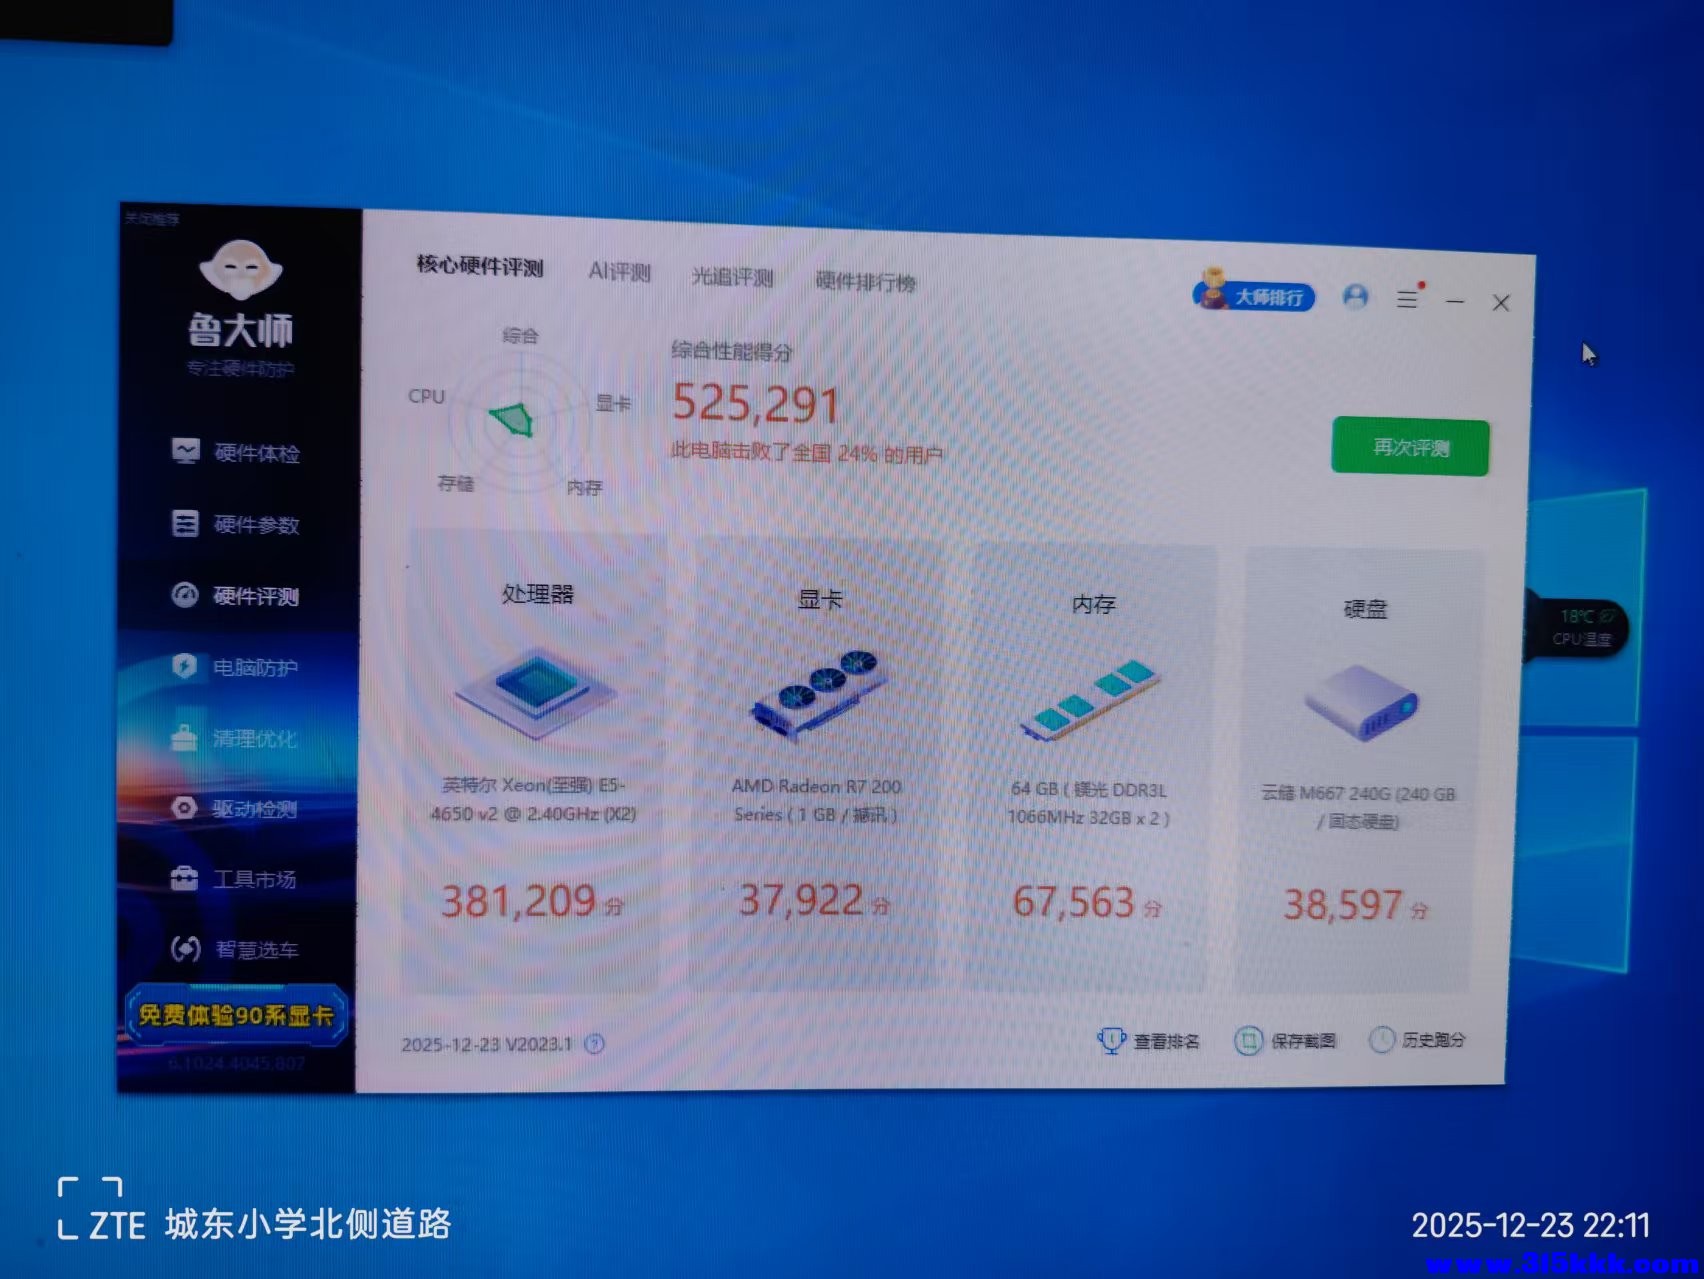This screenshot has width=1704, height=1279.
Task: Click the green 再次评测 button
Action: [1410, 447]
